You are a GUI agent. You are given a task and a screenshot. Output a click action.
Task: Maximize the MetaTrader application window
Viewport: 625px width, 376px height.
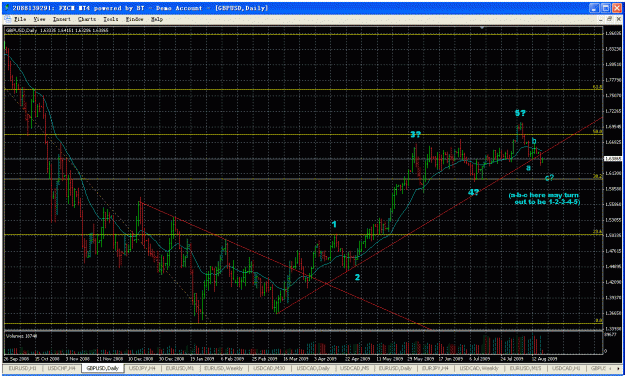point(605,8)
